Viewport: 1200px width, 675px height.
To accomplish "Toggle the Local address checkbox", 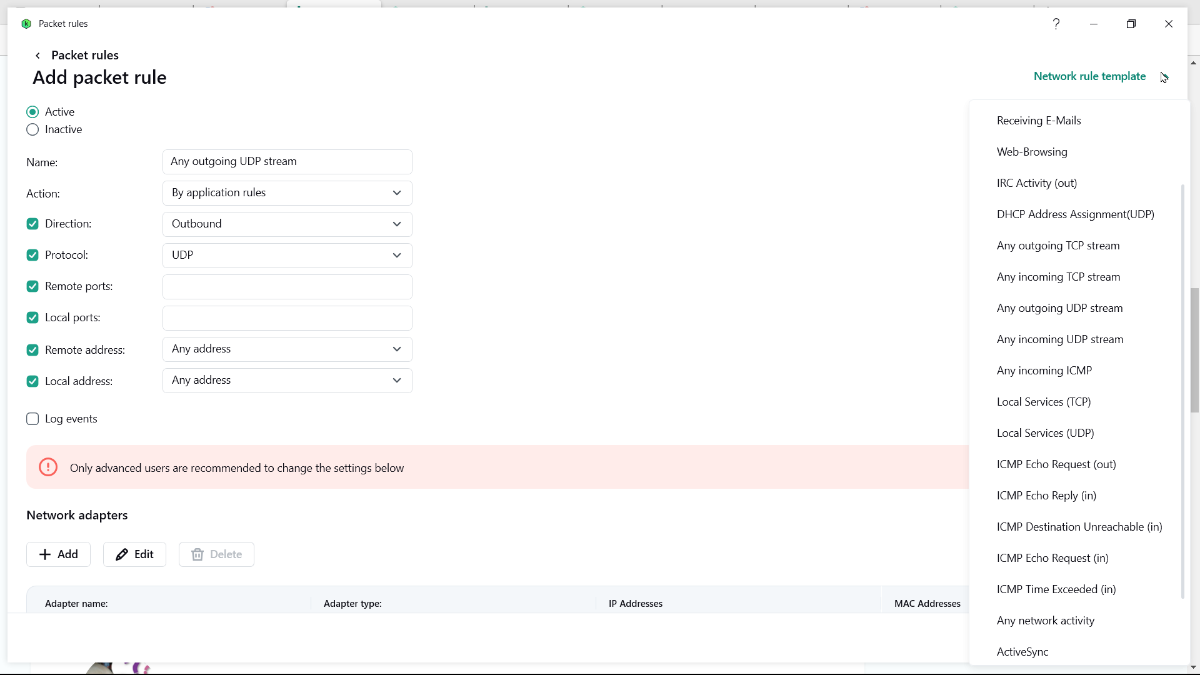I will (33, 381).
